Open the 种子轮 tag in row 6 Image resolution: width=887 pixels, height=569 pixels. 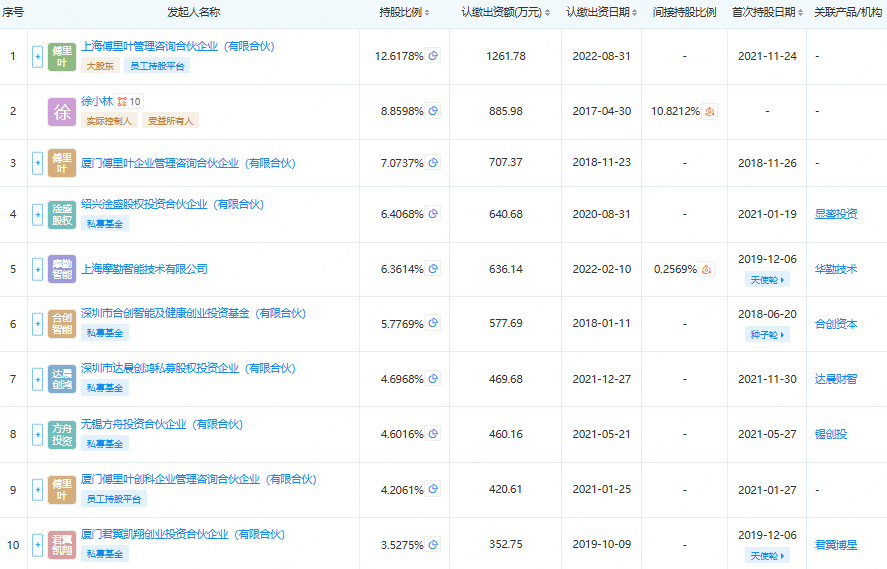(766, 335)
